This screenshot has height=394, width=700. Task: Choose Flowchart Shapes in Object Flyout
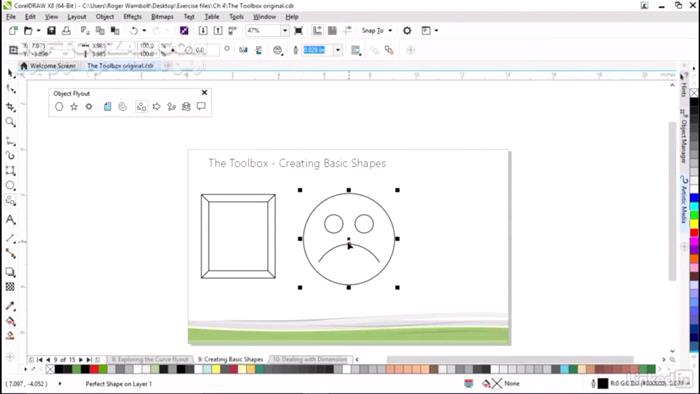[171, 107]
